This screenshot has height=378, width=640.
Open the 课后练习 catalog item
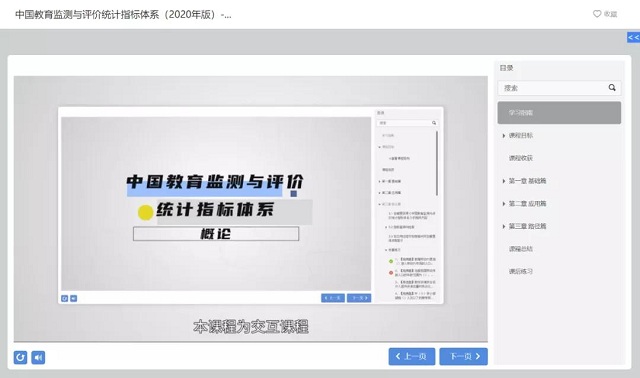520,271
